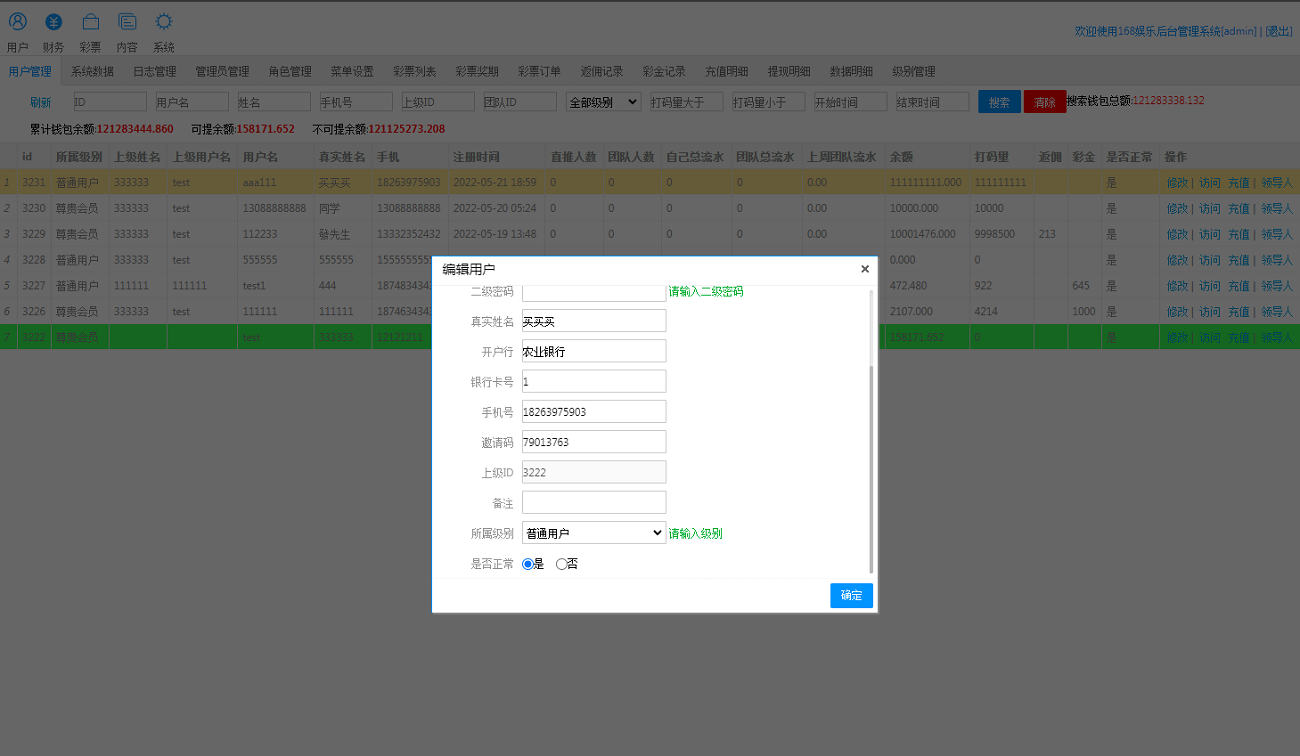1300x756 pixels.
Task: Expand the 所属级别 dropdown in dialog
Action: (x=594, y=533)
